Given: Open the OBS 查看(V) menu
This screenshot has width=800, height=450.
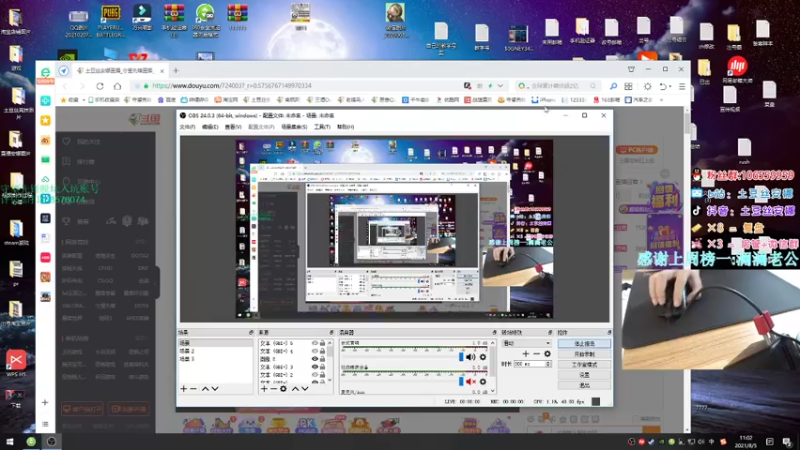Looking at the screenshot, I should (x=233, y=127).
